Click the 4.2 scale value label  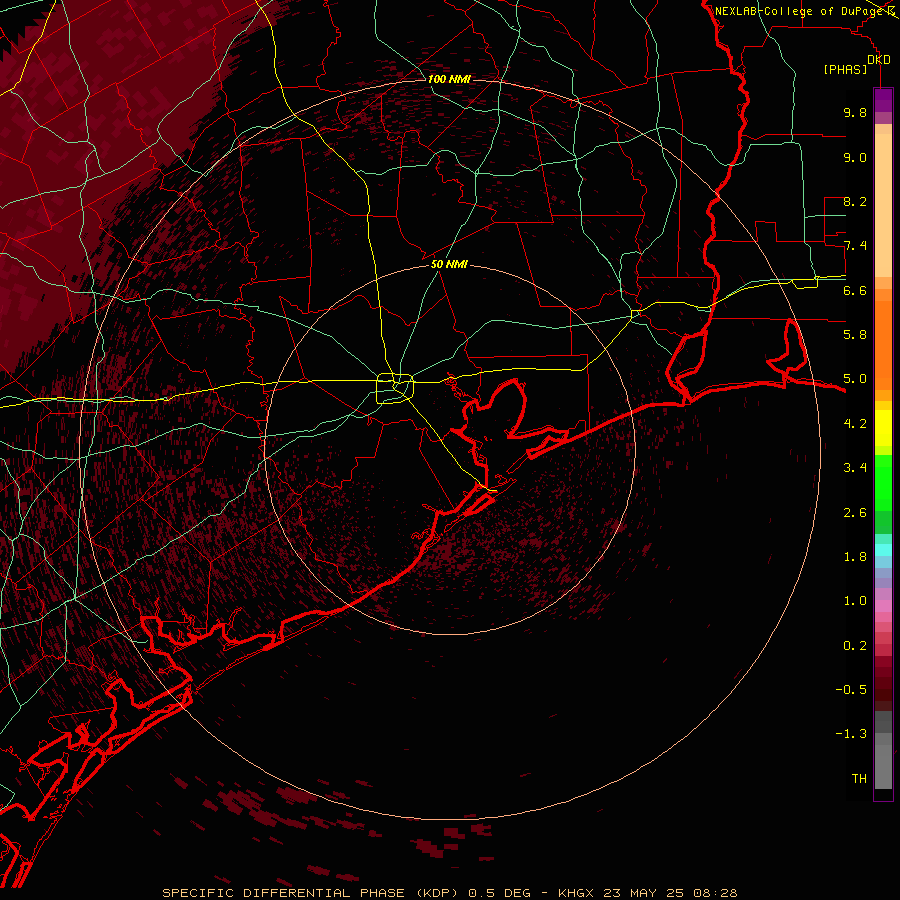point(855,424)
